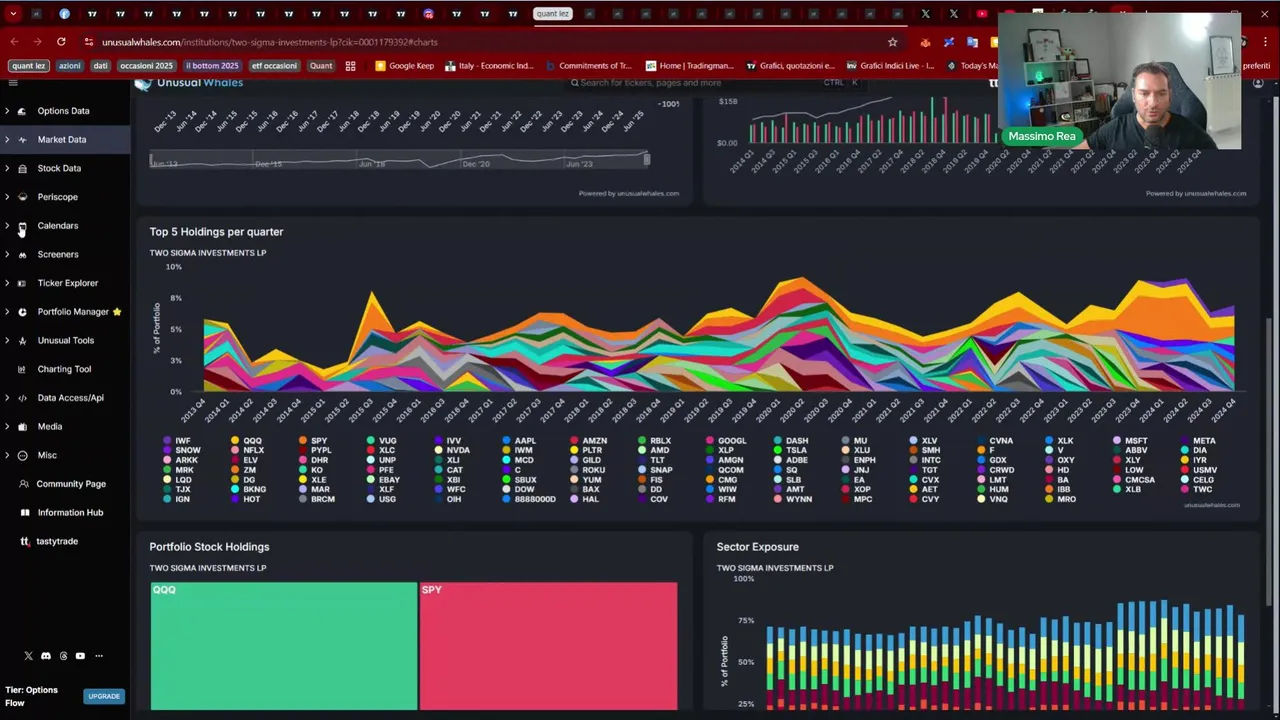Click the Stock Data sidebar icon
Viewport: 1280px width, 720px height.
[22, 168]
